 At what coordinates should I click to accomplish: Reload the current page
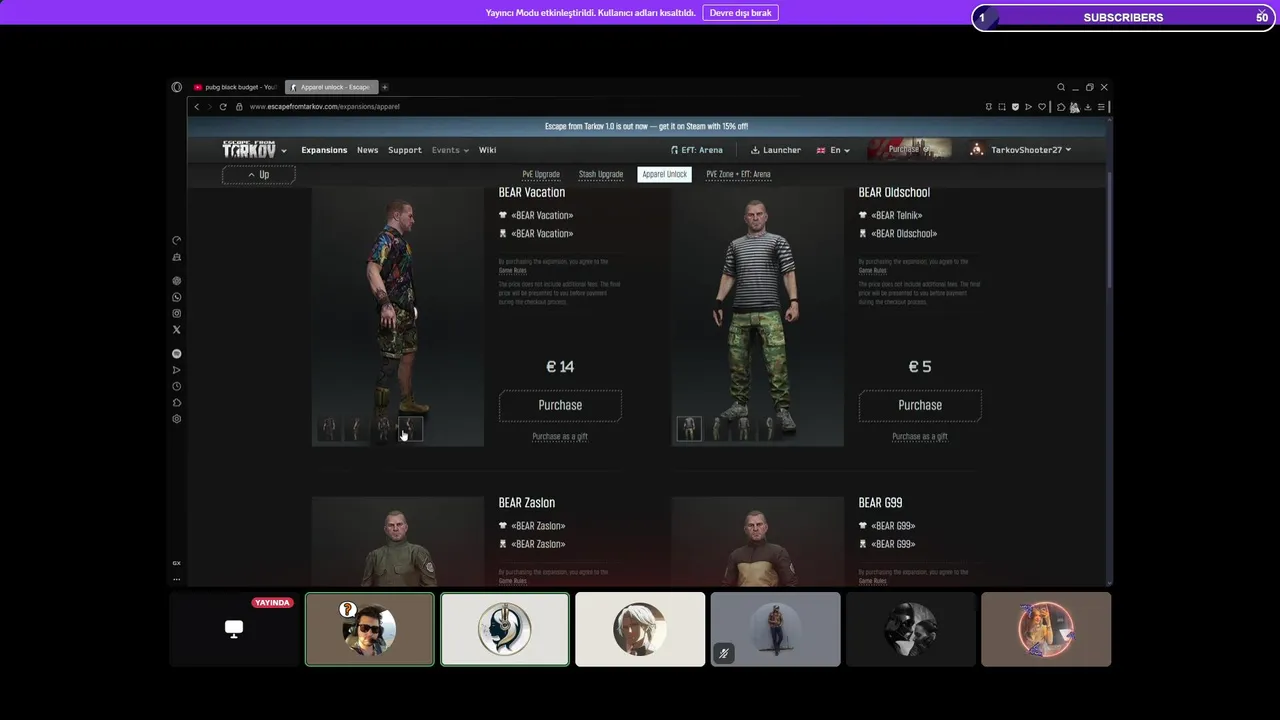(223, 107)
